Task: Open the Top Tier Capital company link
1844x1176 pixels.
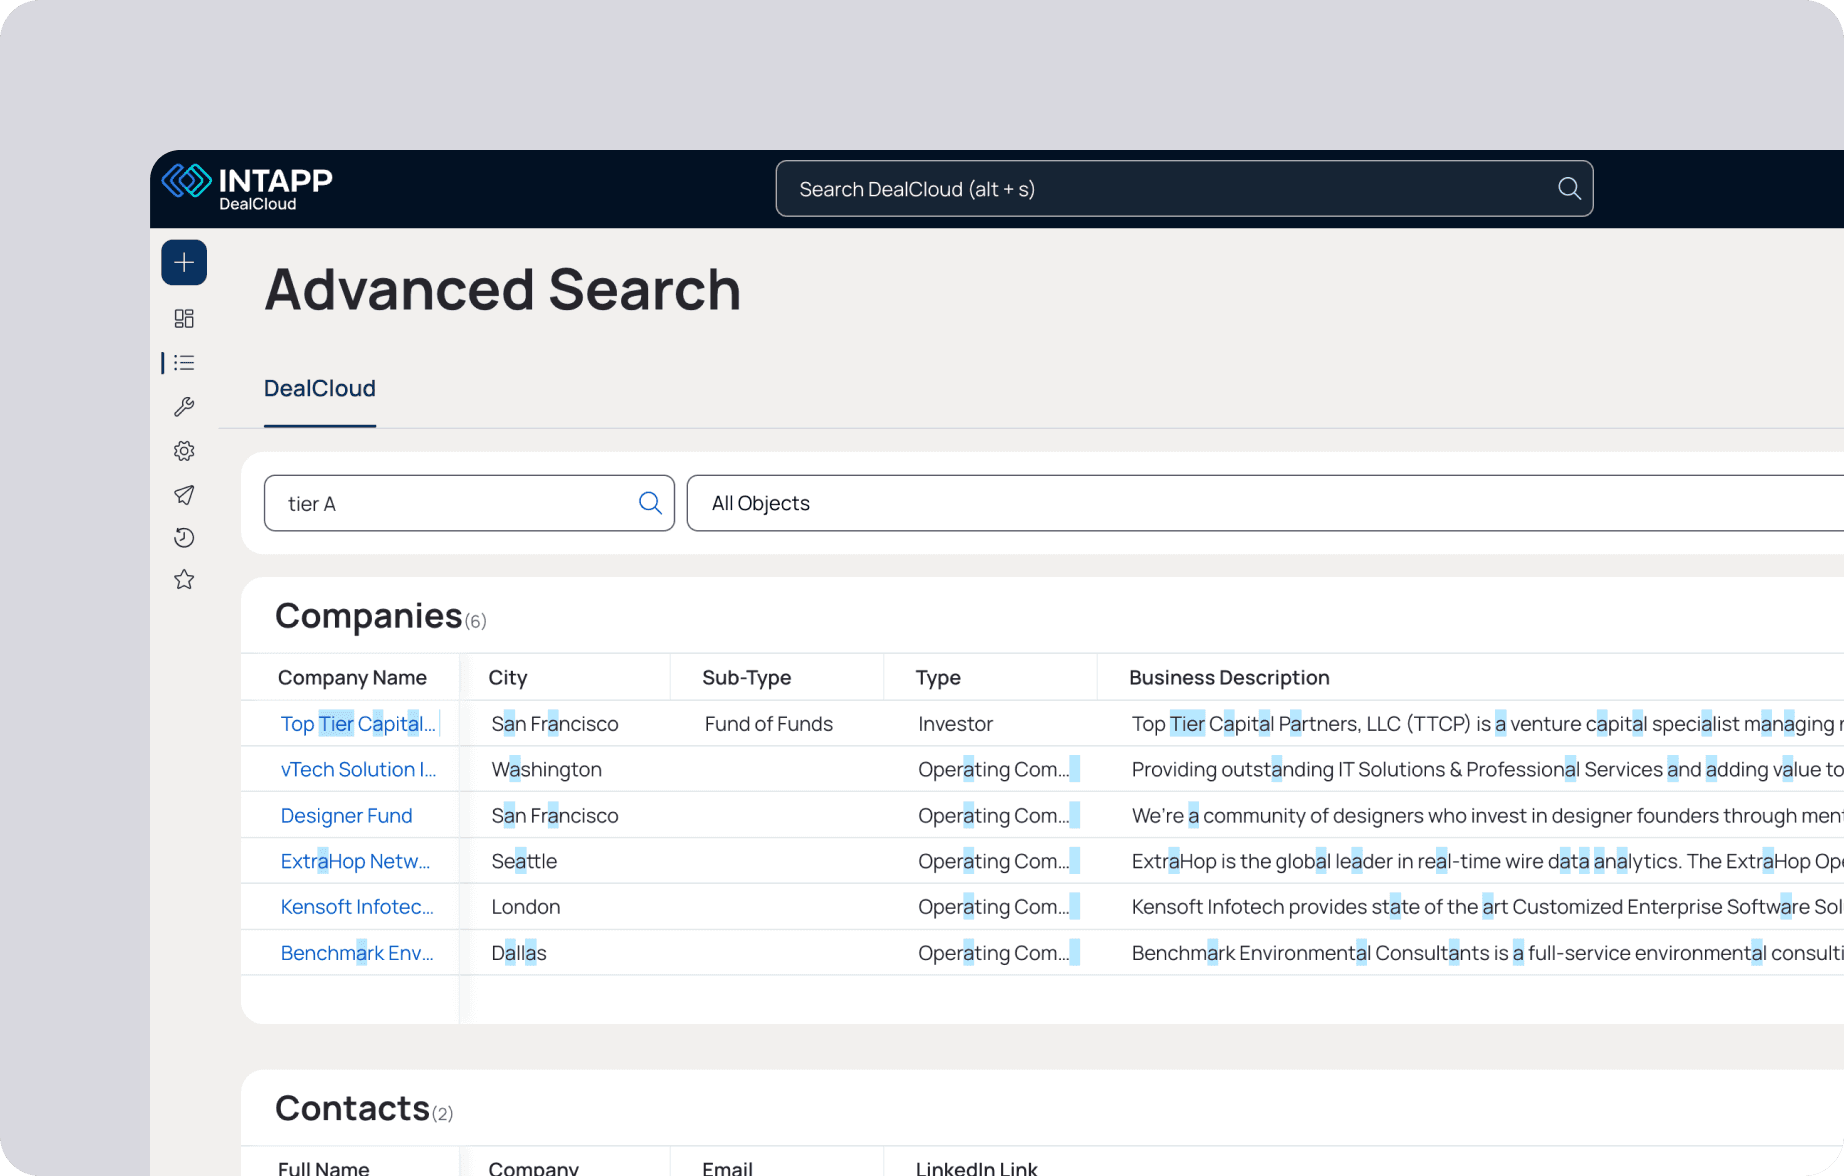Action: [358, 724]
